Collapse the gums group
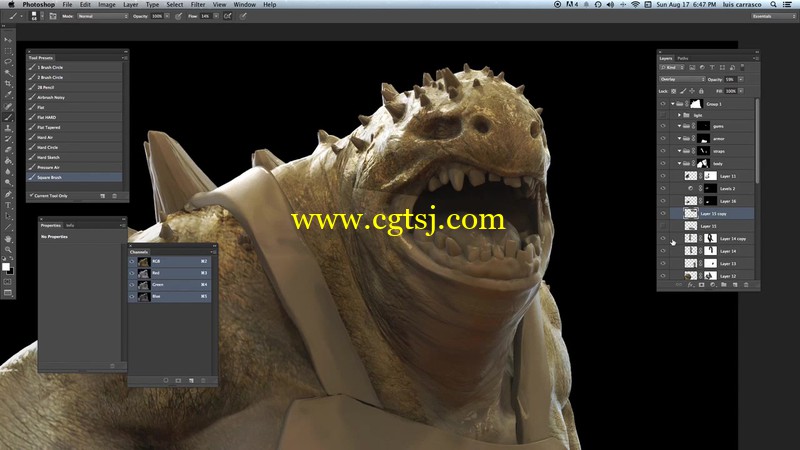 point(679,126)
